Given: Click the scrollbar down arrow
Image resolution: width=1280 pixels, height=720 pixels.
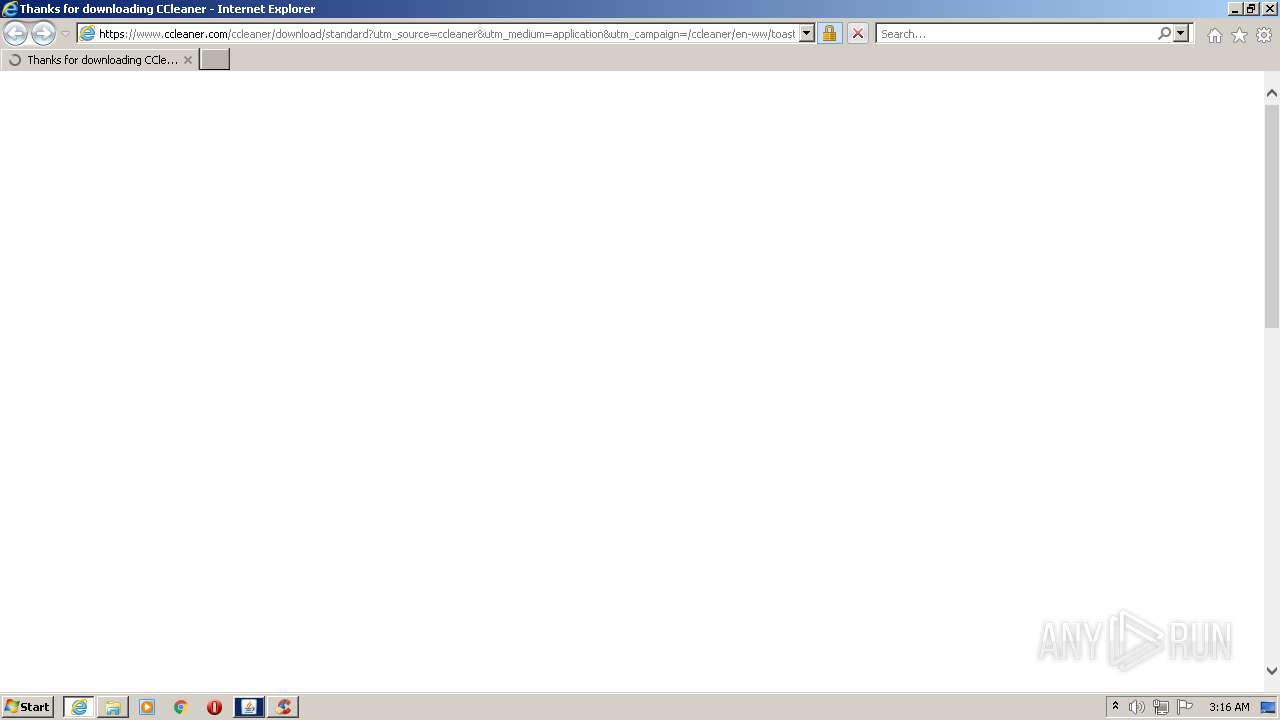Looking at the screenshot, I should [x=1272, y=671].
